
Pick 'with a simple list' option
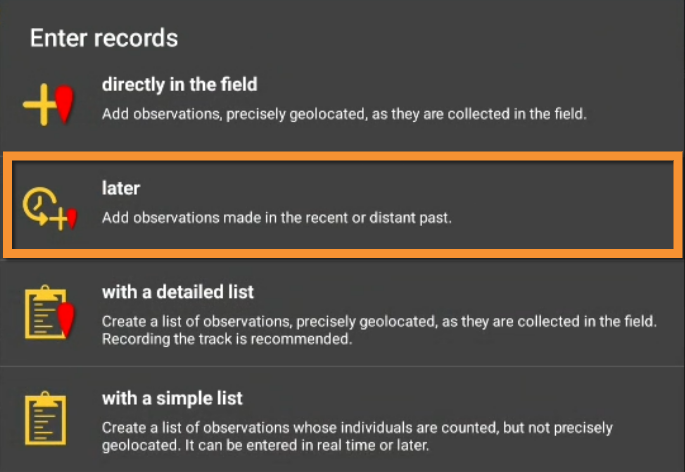tap(172, 398)
